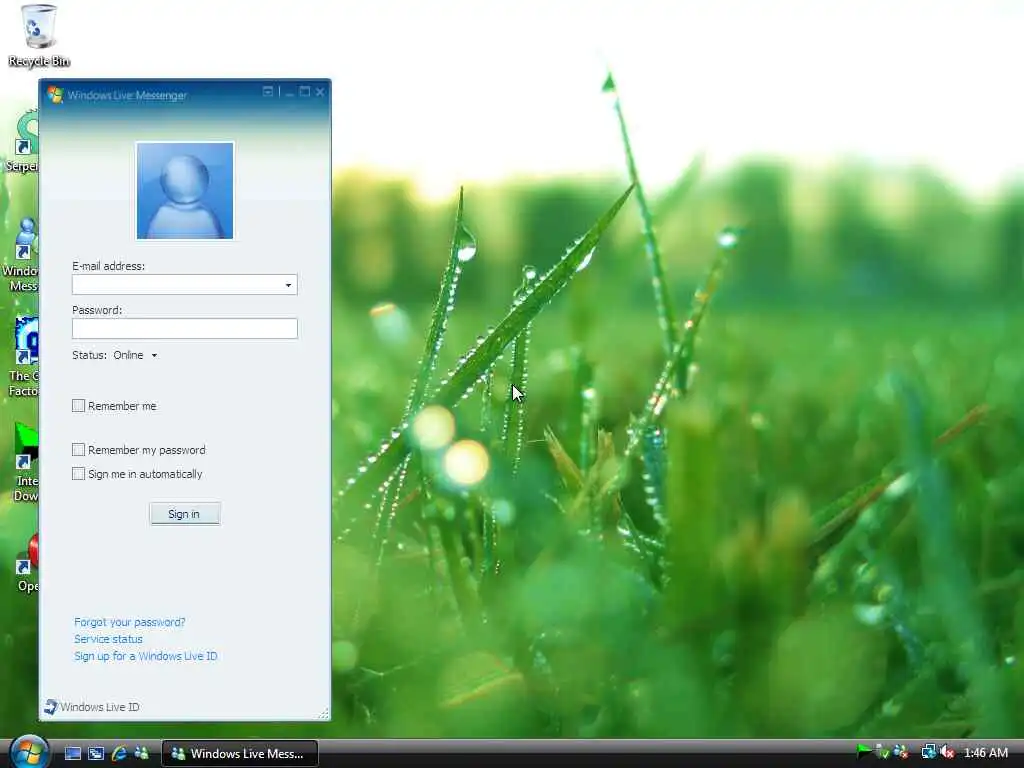Click the Sign in button
Screen dimensions: 1024x768
(185, 514)
